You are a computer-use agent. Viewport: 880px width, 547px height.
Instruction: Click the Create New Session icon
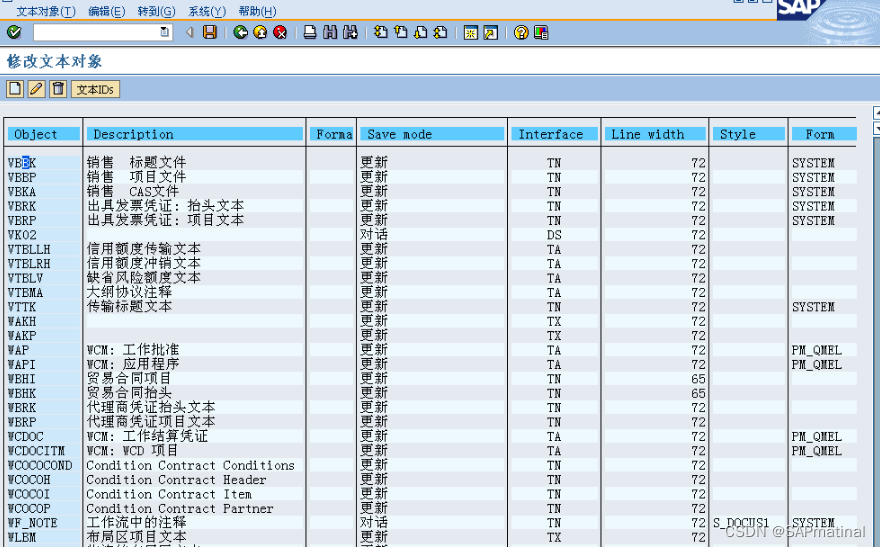470,33
